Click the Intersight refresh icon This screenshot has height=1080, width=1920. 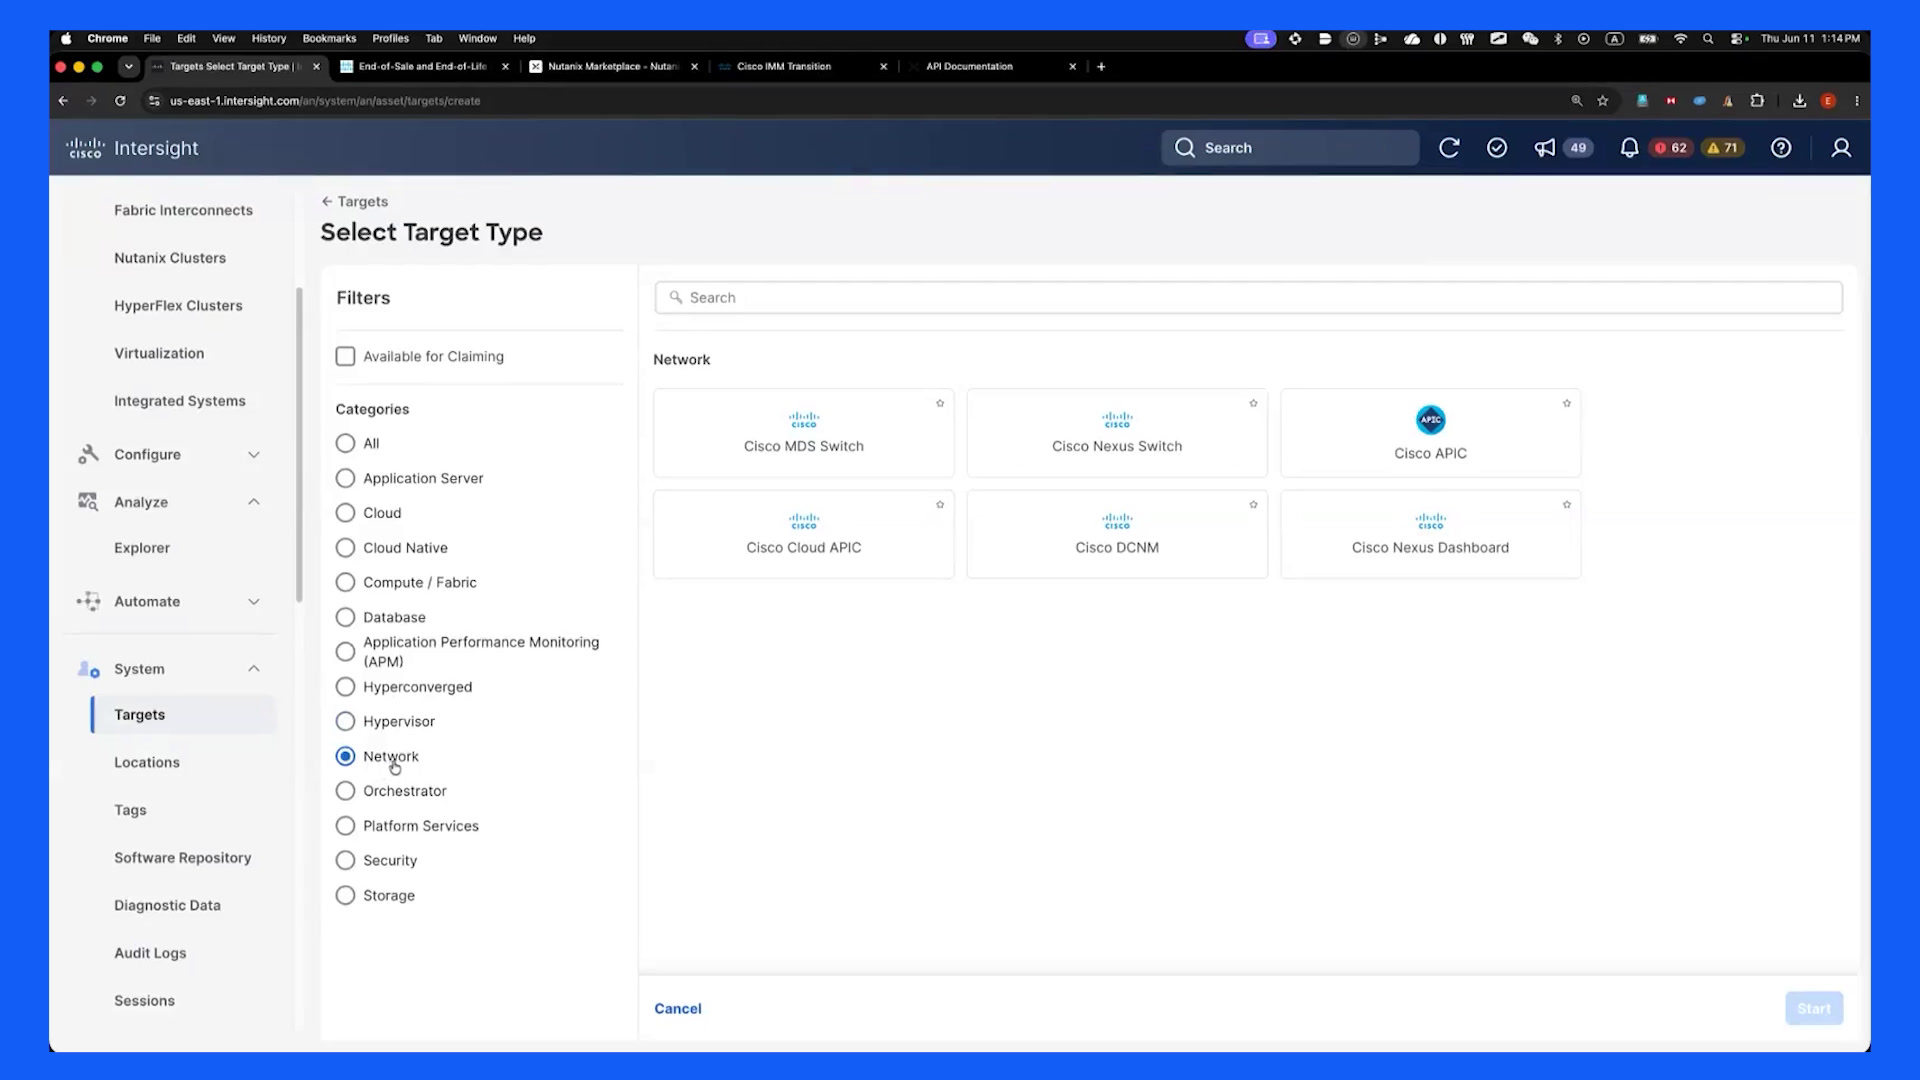coord(1449,148)
